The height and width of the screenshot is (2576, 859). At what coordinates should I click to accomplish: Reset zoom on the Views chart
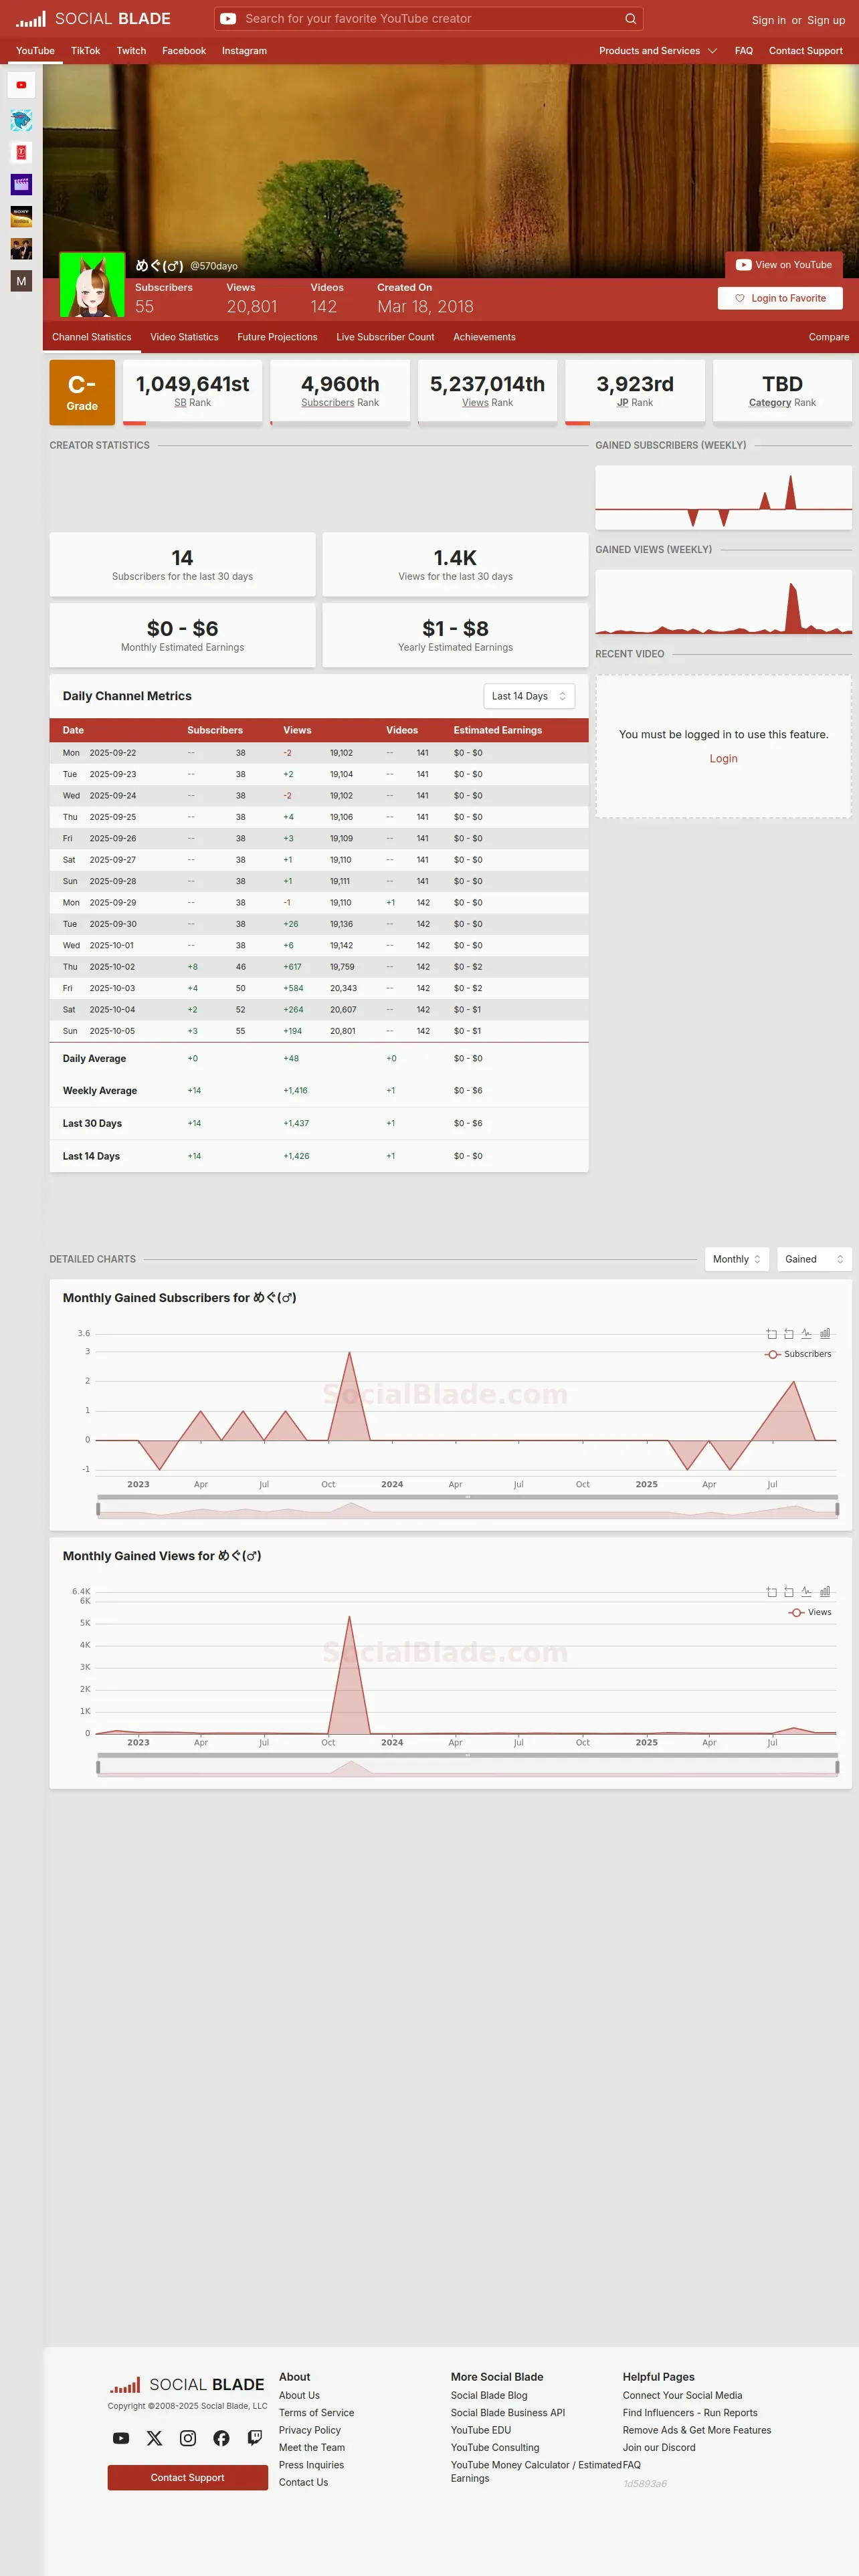(789, 1591)
